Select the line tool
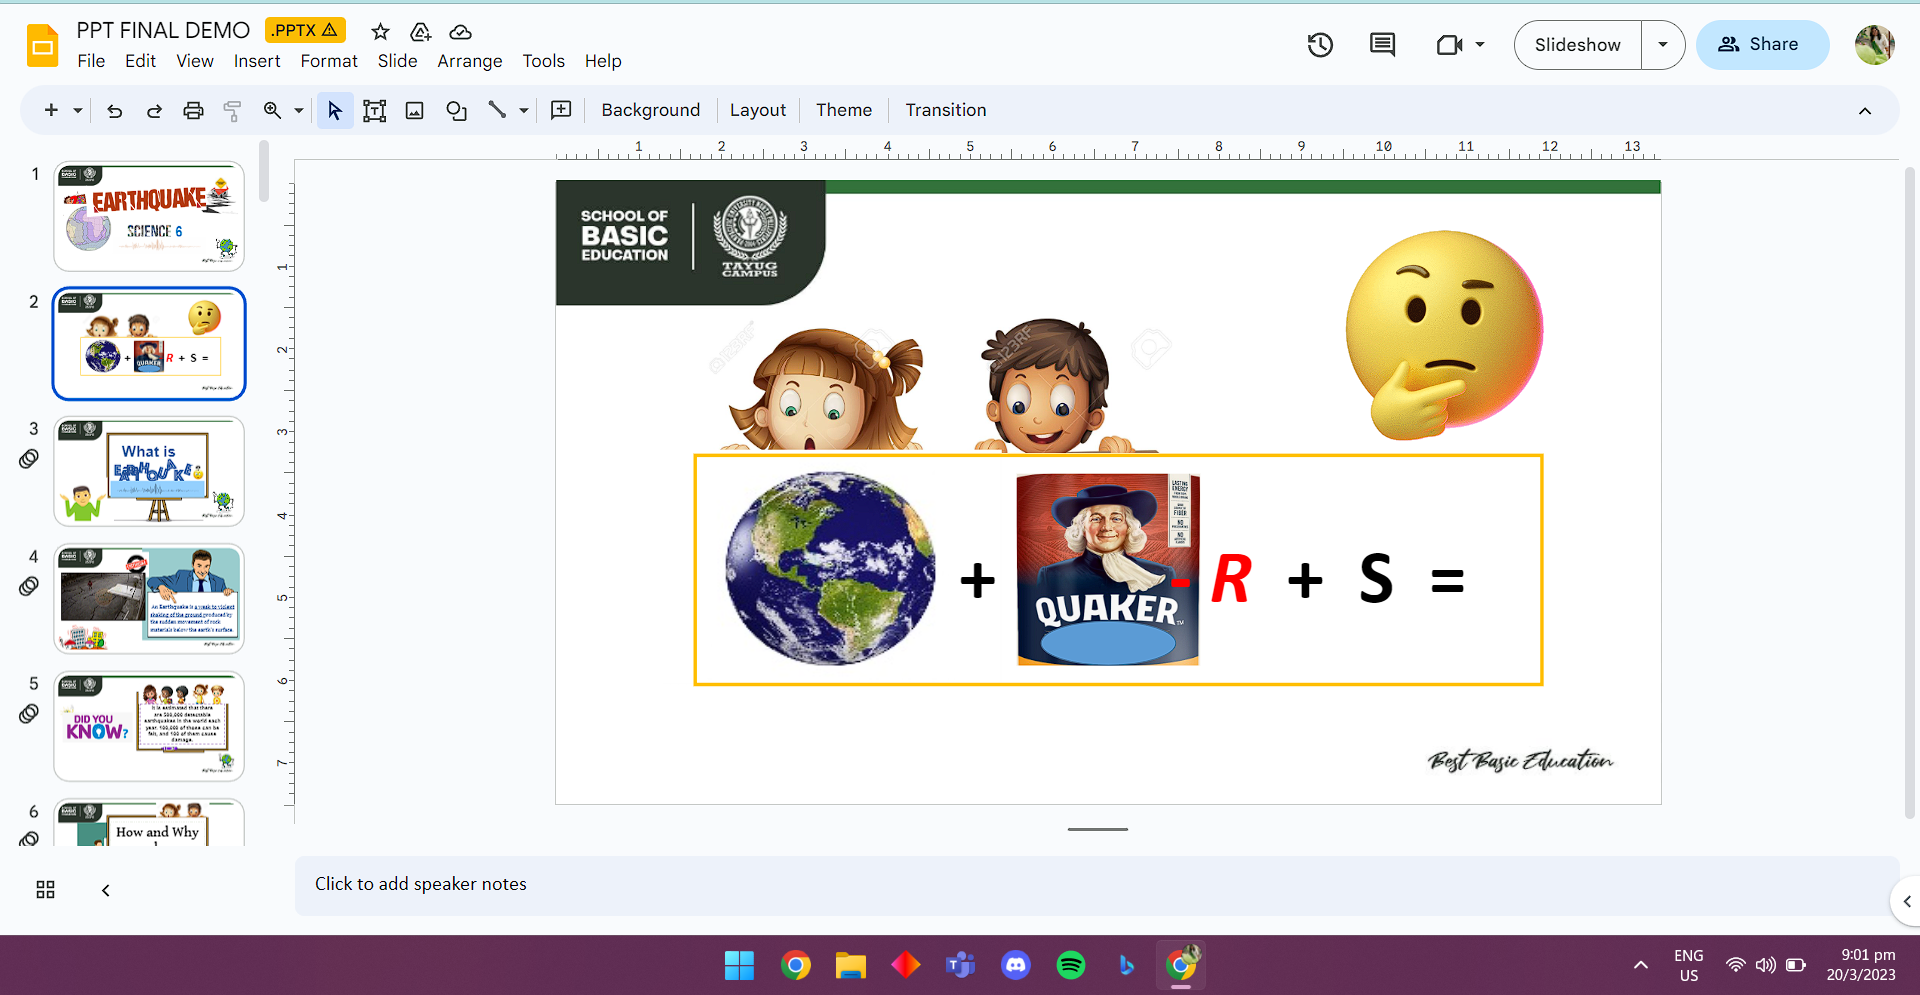This screenshot has width=1920, height=995. (497, 110)
